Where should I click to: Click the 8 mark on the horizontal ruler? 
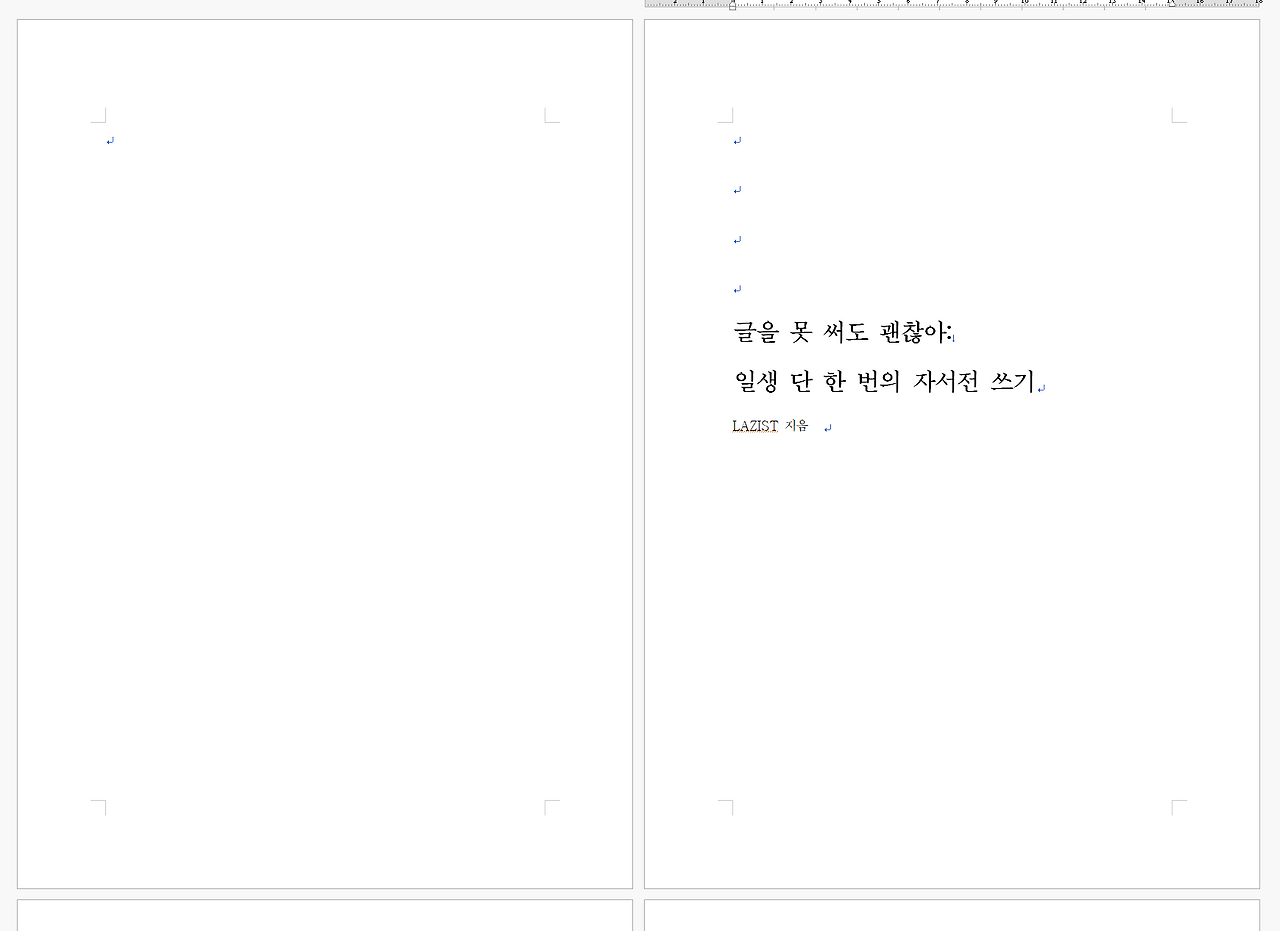point(966,4)
